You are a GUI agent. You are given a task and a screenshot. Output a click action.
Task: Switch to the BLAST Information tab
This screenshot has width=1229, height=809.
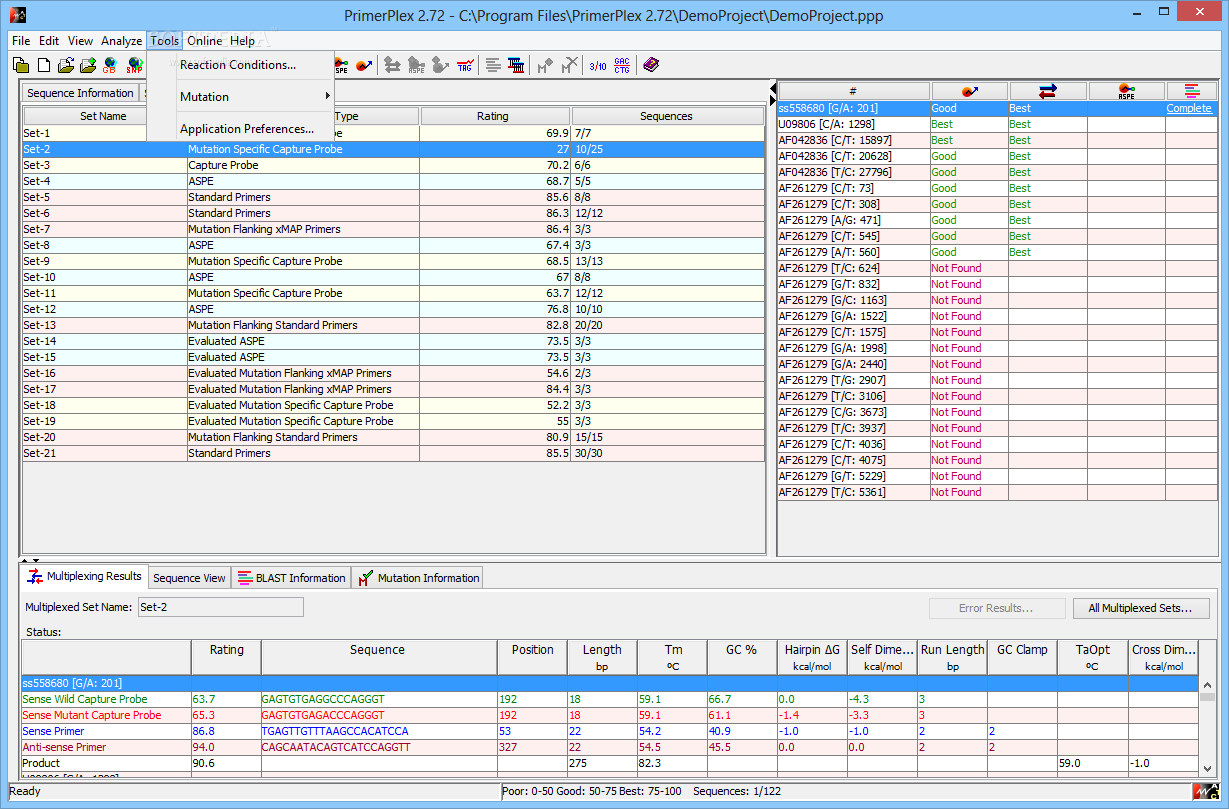(291, 578)
